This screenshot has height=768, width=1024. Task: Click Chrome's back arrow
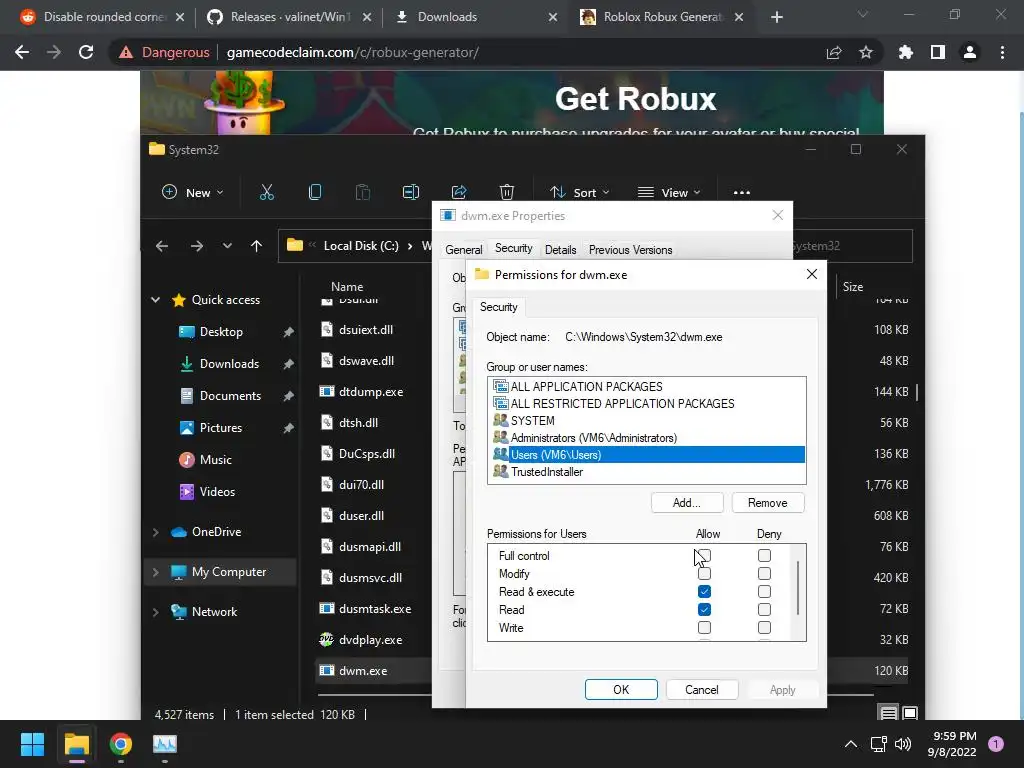[22, 52]
